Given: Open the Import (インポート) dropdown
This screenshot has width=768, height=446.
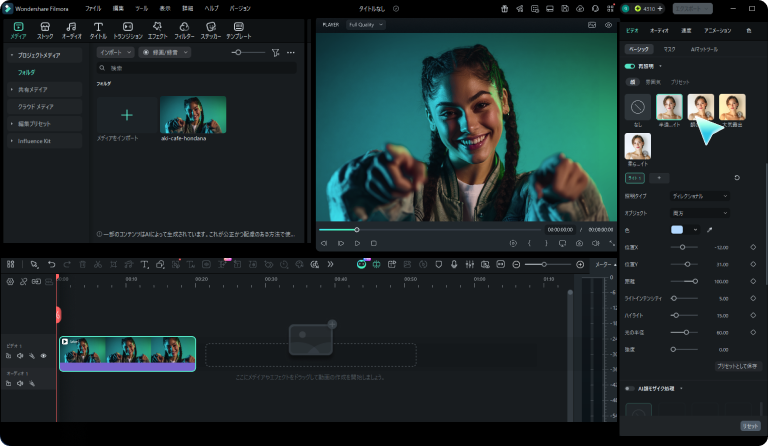Looking at the screenshot, I should tap(115, 52).
